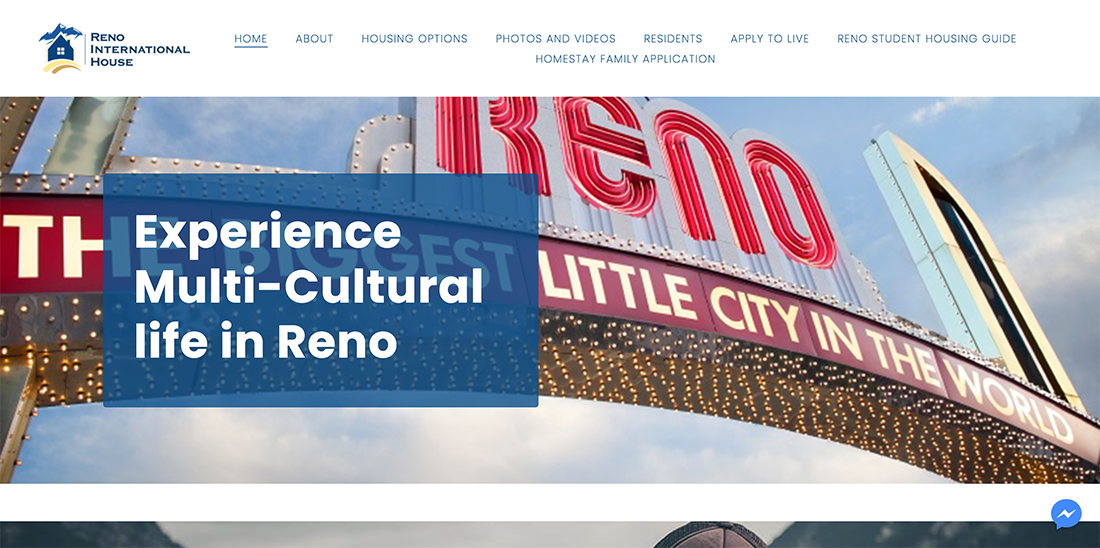
Task: Open the About page
Action: [314, 39]
